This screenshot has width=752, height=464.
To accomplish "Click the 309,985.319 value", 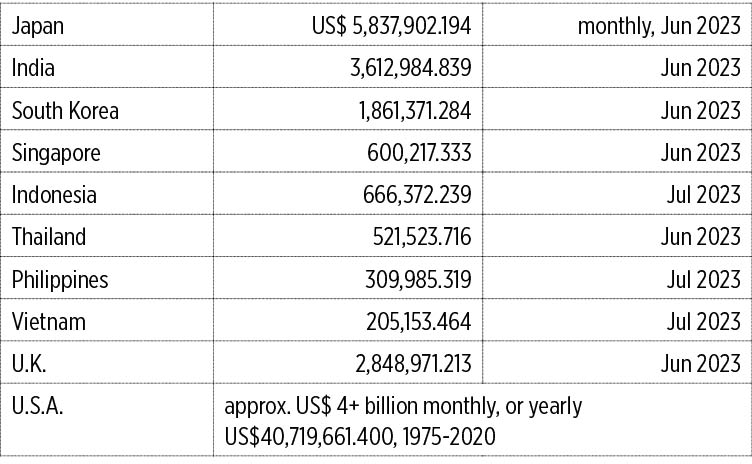I will click(418, 279).
